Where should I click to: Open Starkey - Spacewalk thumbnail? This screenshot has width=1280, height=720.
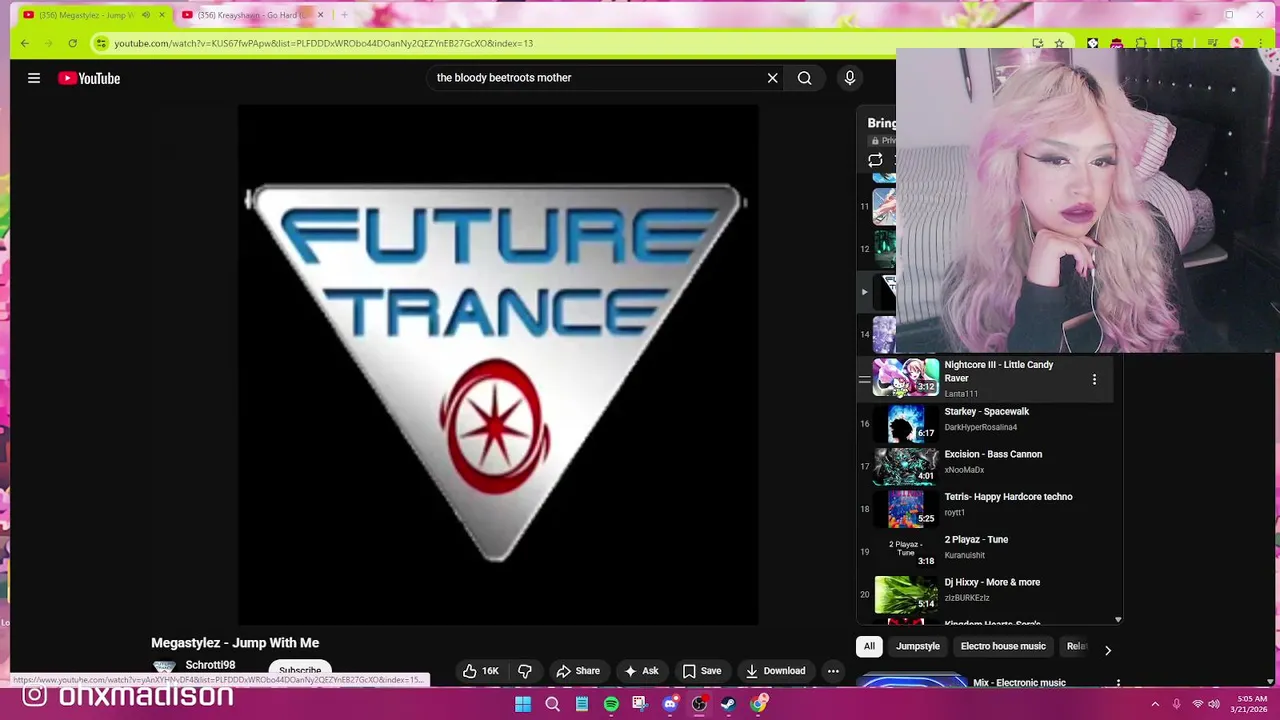(906, 423)
